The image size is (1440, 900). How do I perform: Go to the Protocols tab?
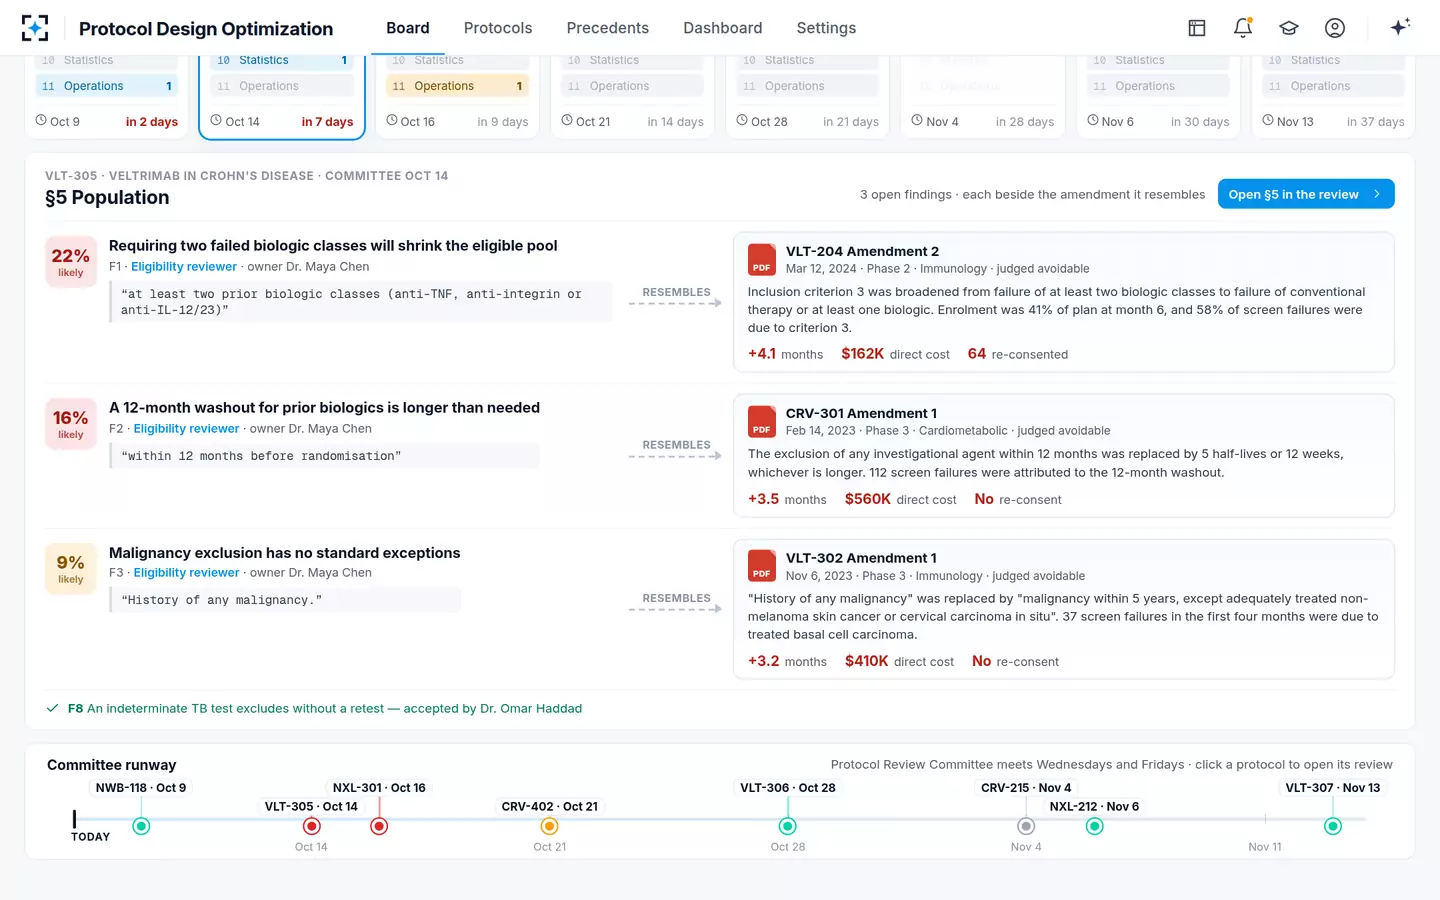coord(498,28)
